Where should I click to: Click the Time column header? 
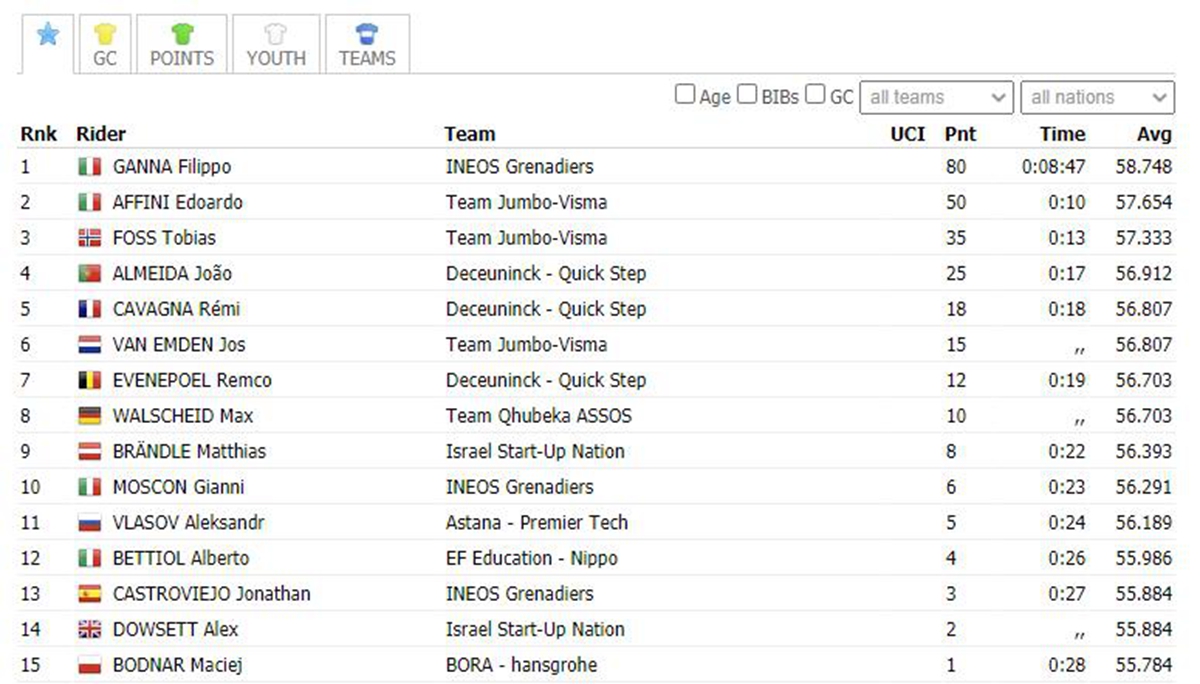(x=1062, y=134)
